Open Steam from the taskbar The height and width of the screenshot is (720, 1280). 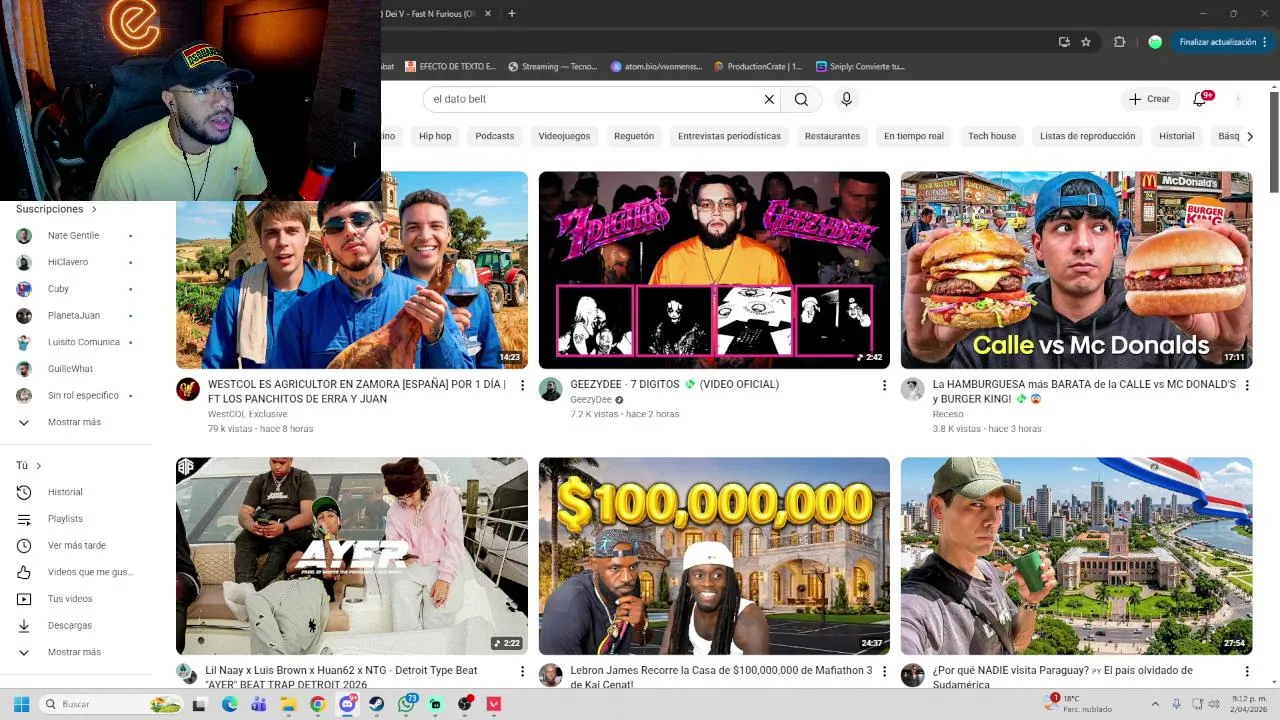pyautogui.click(x=377, y=704)
